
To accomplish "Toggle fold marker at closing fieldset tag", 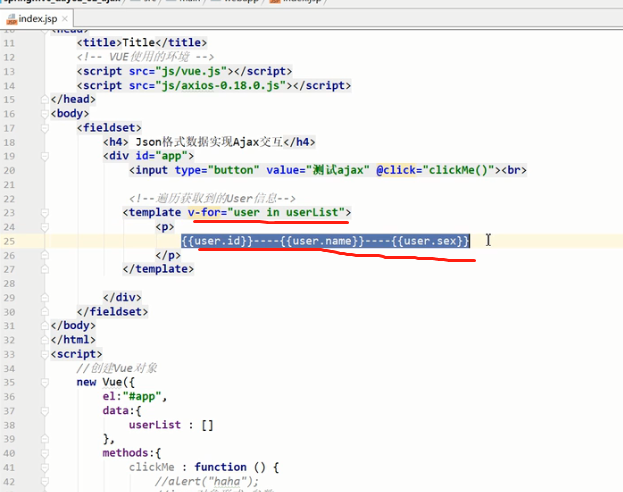I will 45,312.
